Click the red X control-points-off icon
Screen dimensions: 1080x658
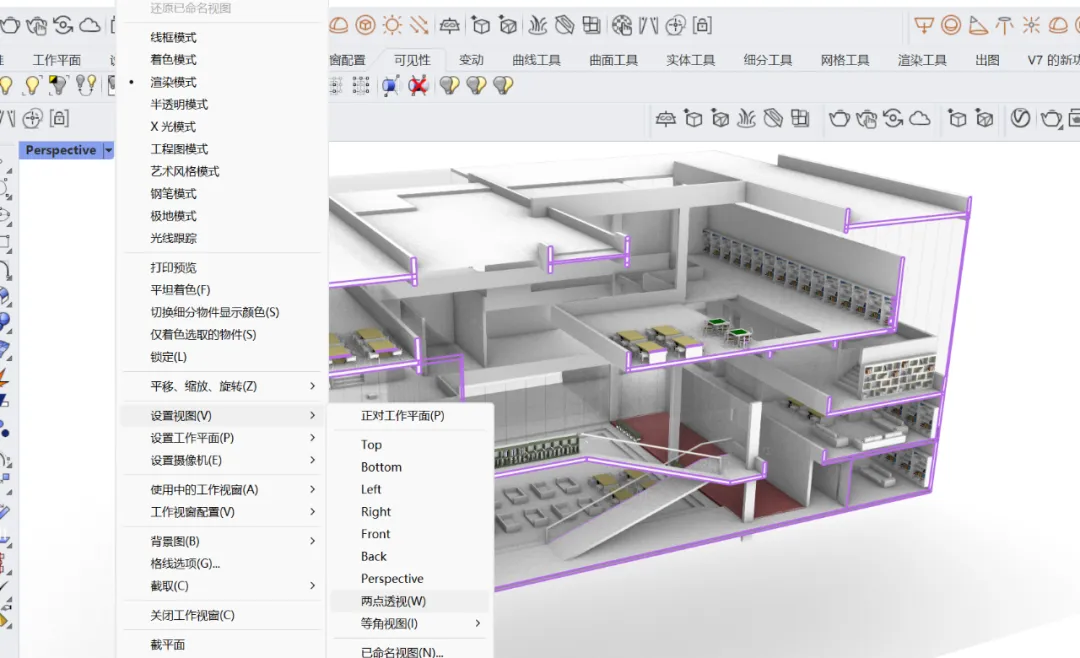417,85
